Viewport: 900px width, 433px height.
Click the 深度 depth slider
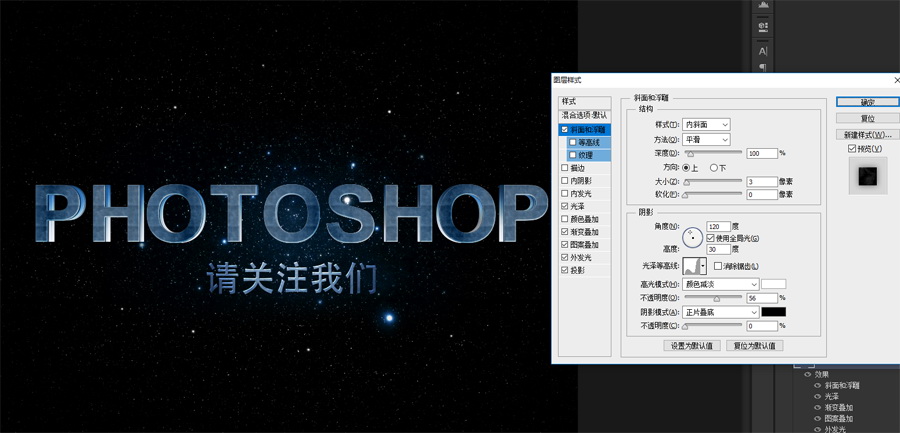click(x=712, y=153)
